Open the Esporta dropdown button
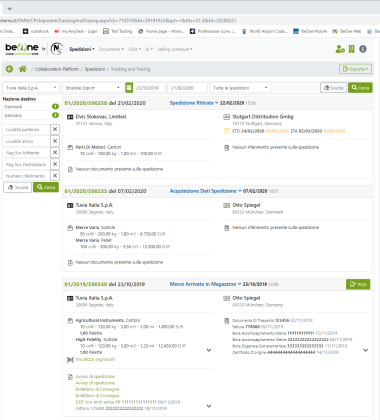The height and width of the screenshot is (420, 380). (355, 69)
